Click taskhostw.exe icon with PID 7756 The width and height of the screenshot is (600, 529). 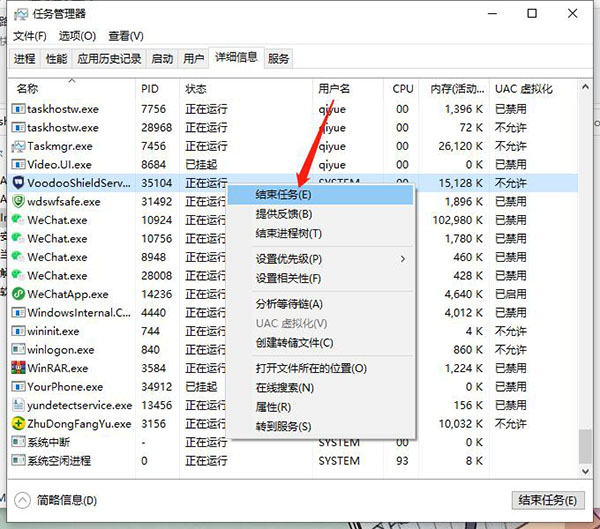[x=18, y=109]
